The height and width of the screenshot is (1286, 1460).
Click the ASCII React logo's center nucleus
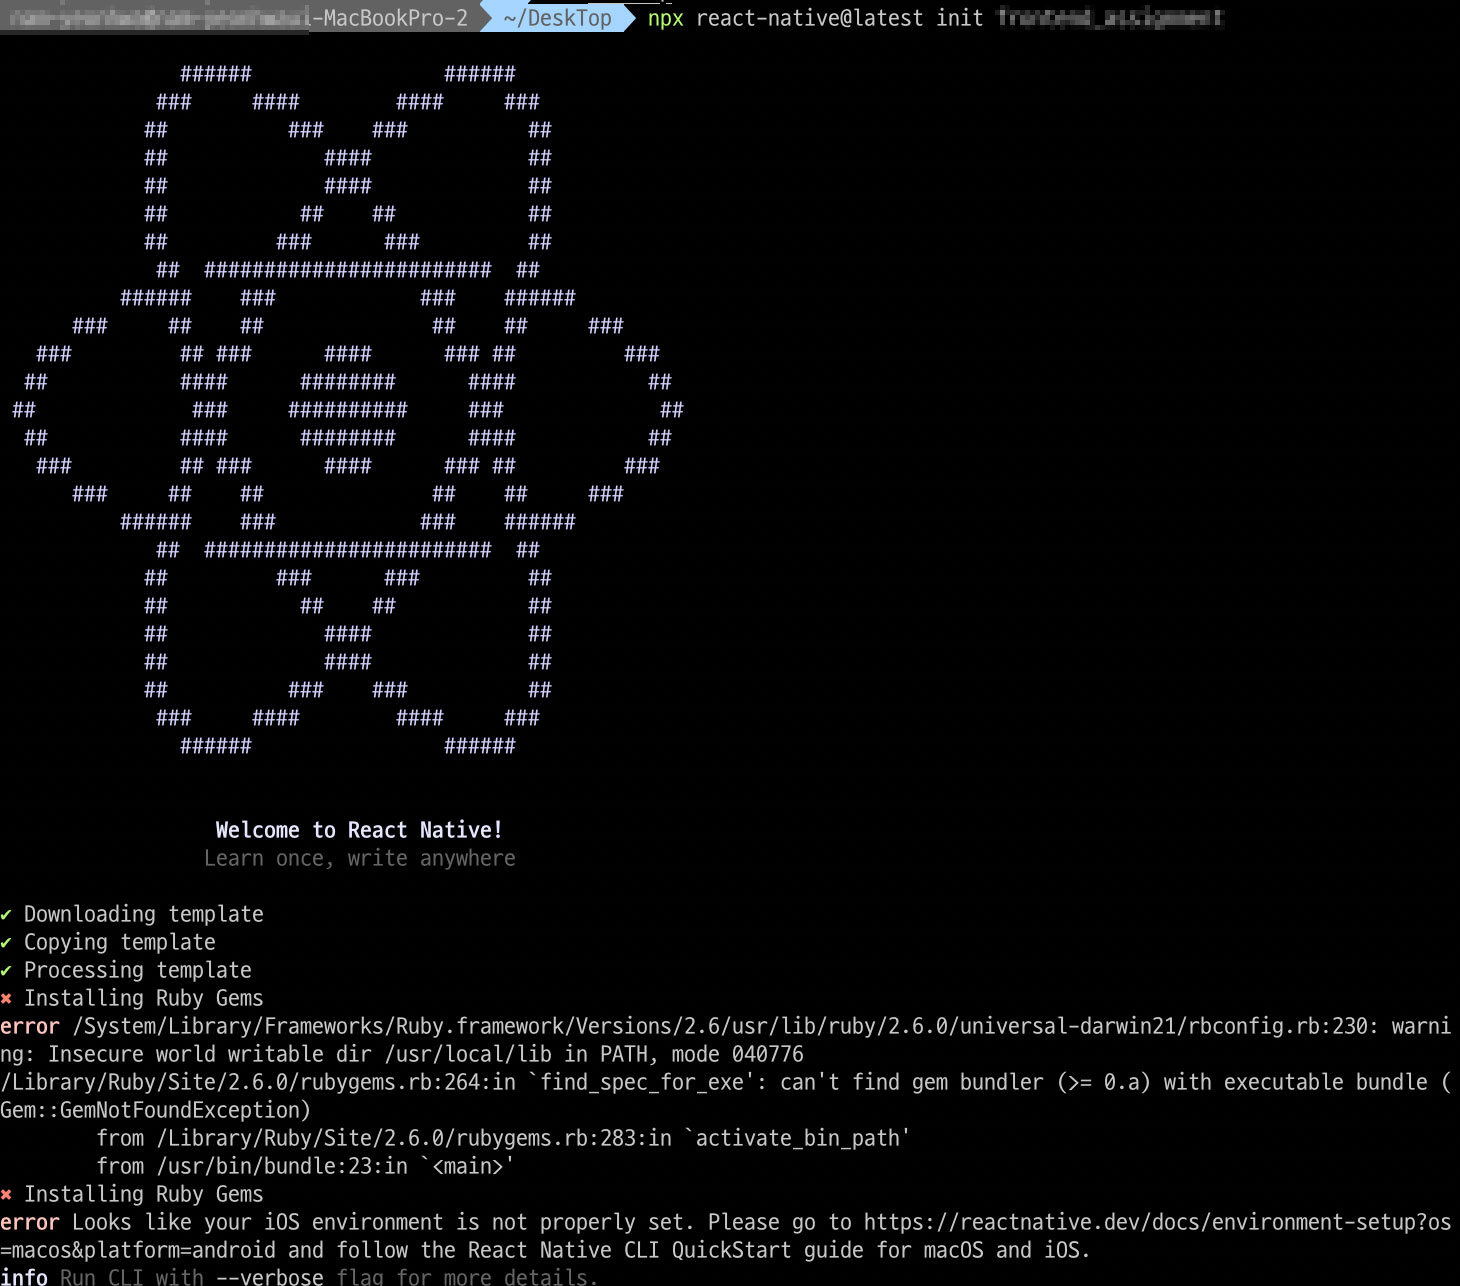coord(348,410)
